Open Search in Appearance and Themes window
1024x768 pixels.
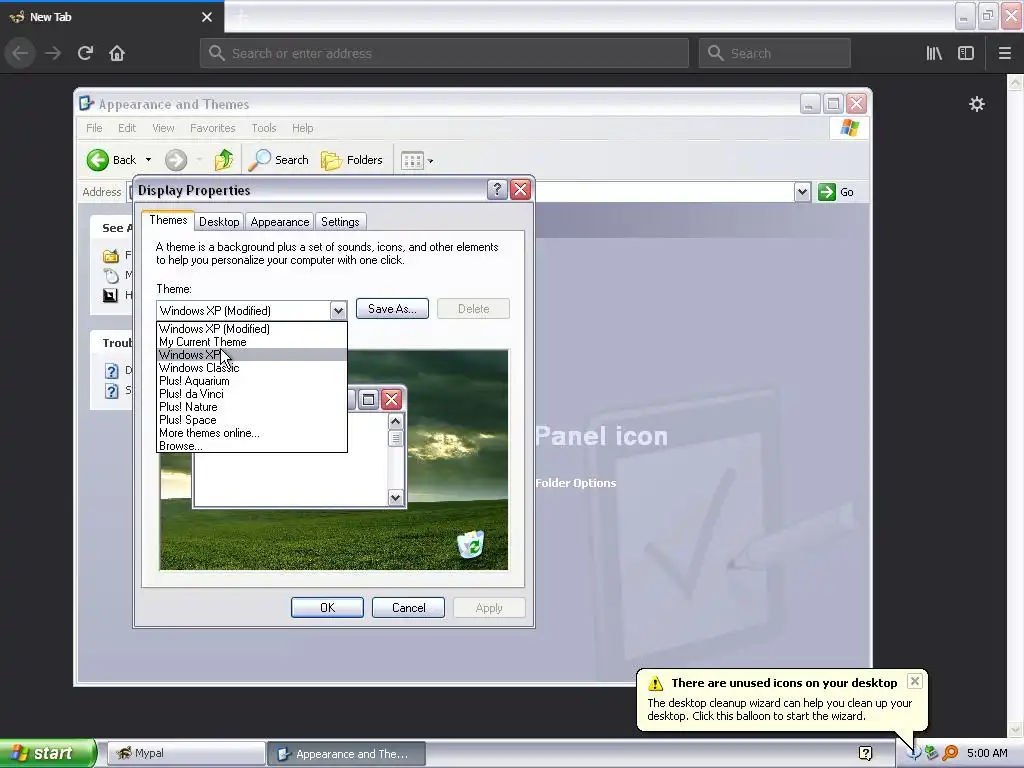[279, 160]
